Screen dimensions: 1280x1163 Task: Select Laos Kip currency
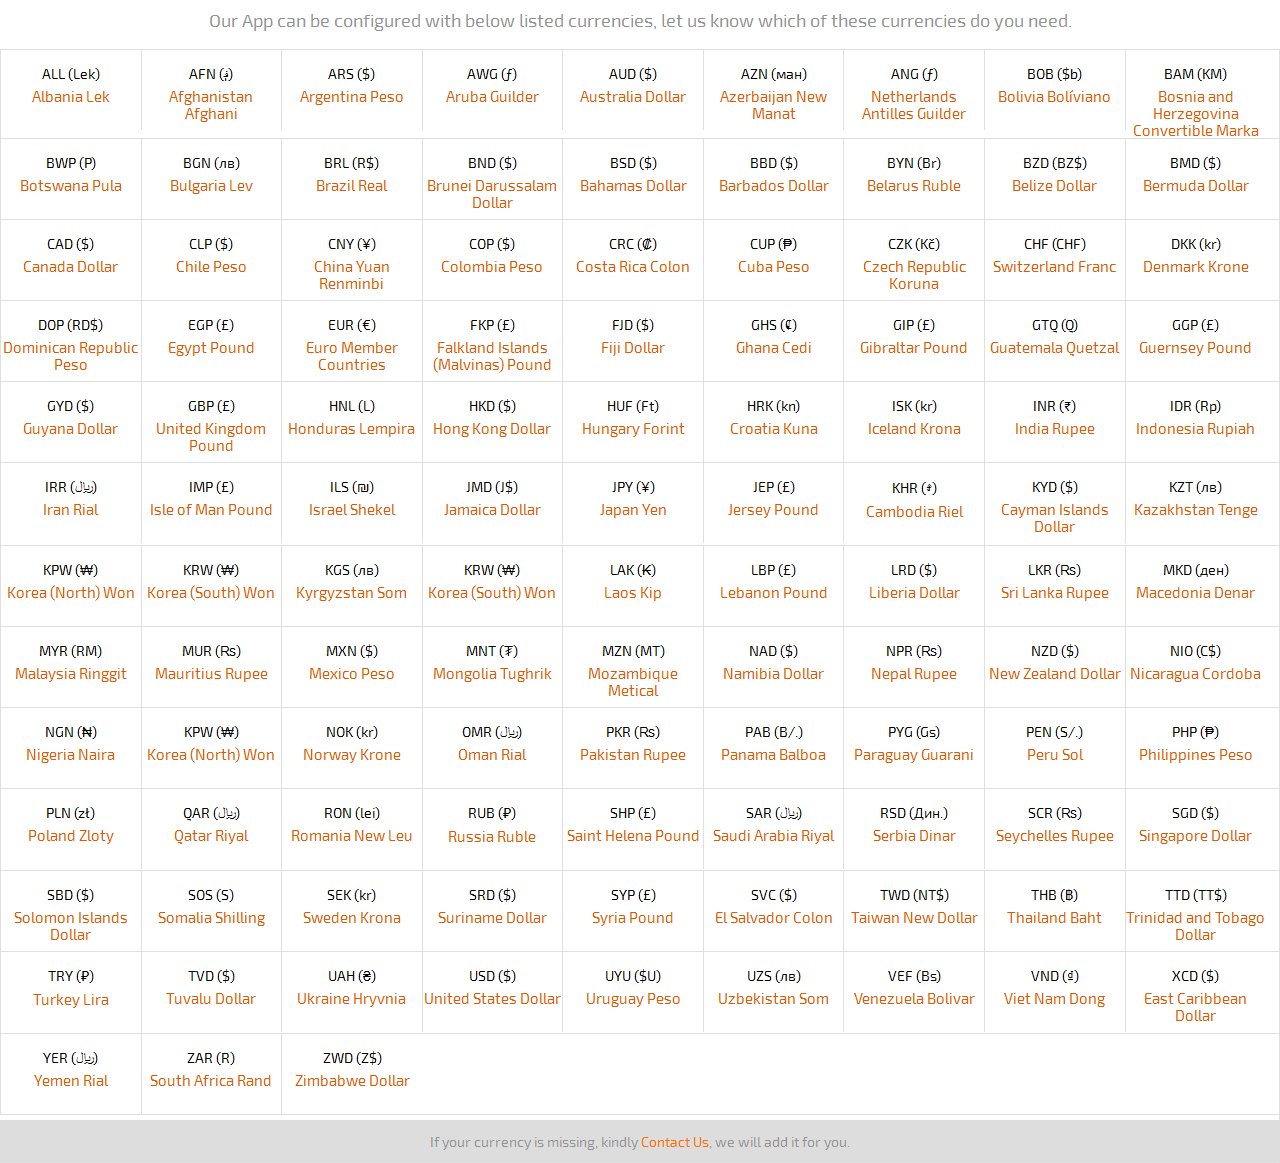[633, 593]
